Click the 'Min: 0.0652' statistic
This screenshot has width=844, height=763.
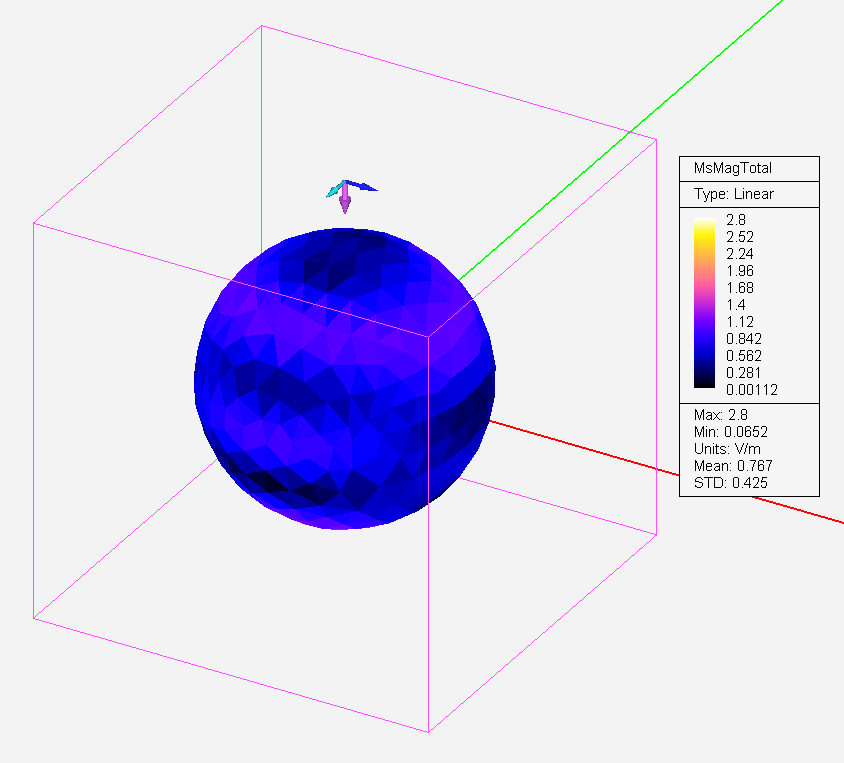731,432
